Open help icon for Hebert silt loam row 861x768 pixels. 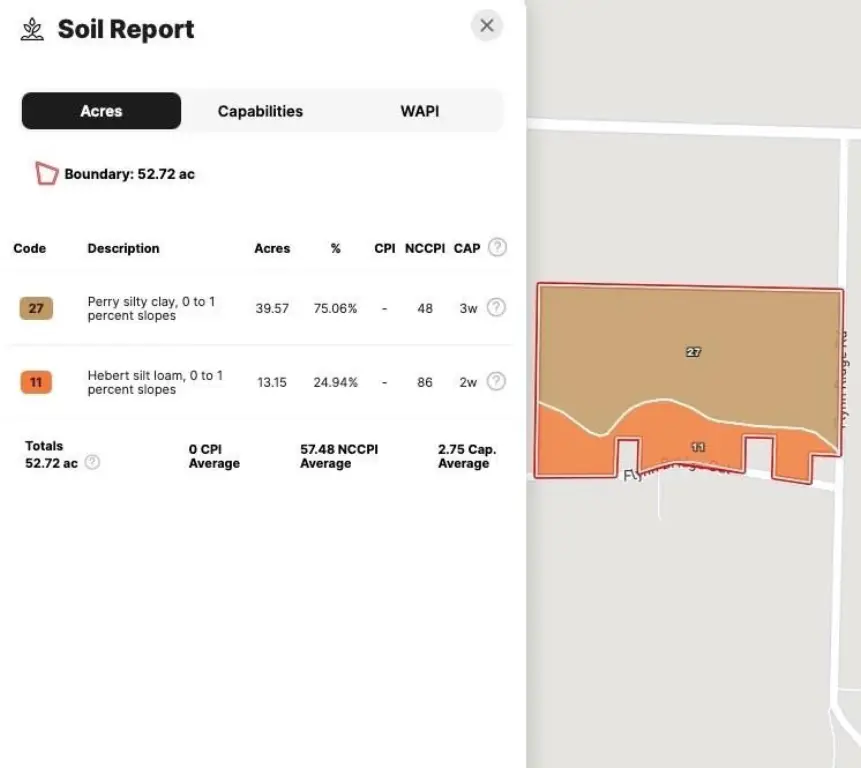(496, 381)
